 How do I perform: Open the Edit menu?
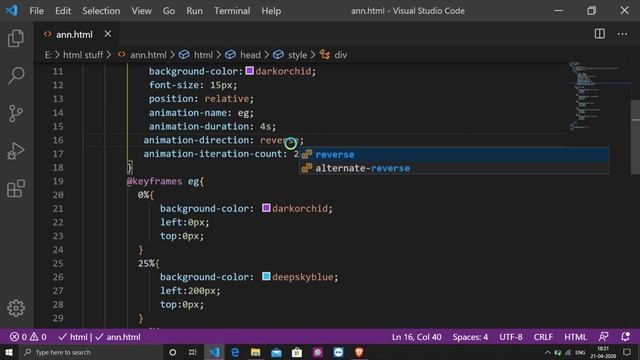63,11
